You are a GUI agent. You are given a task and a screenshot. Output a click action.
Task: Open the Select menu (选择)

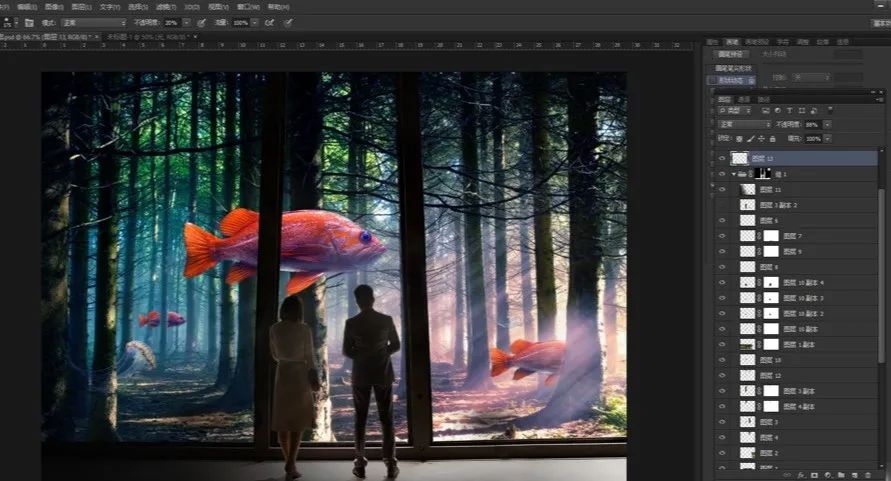click(138, 7)
